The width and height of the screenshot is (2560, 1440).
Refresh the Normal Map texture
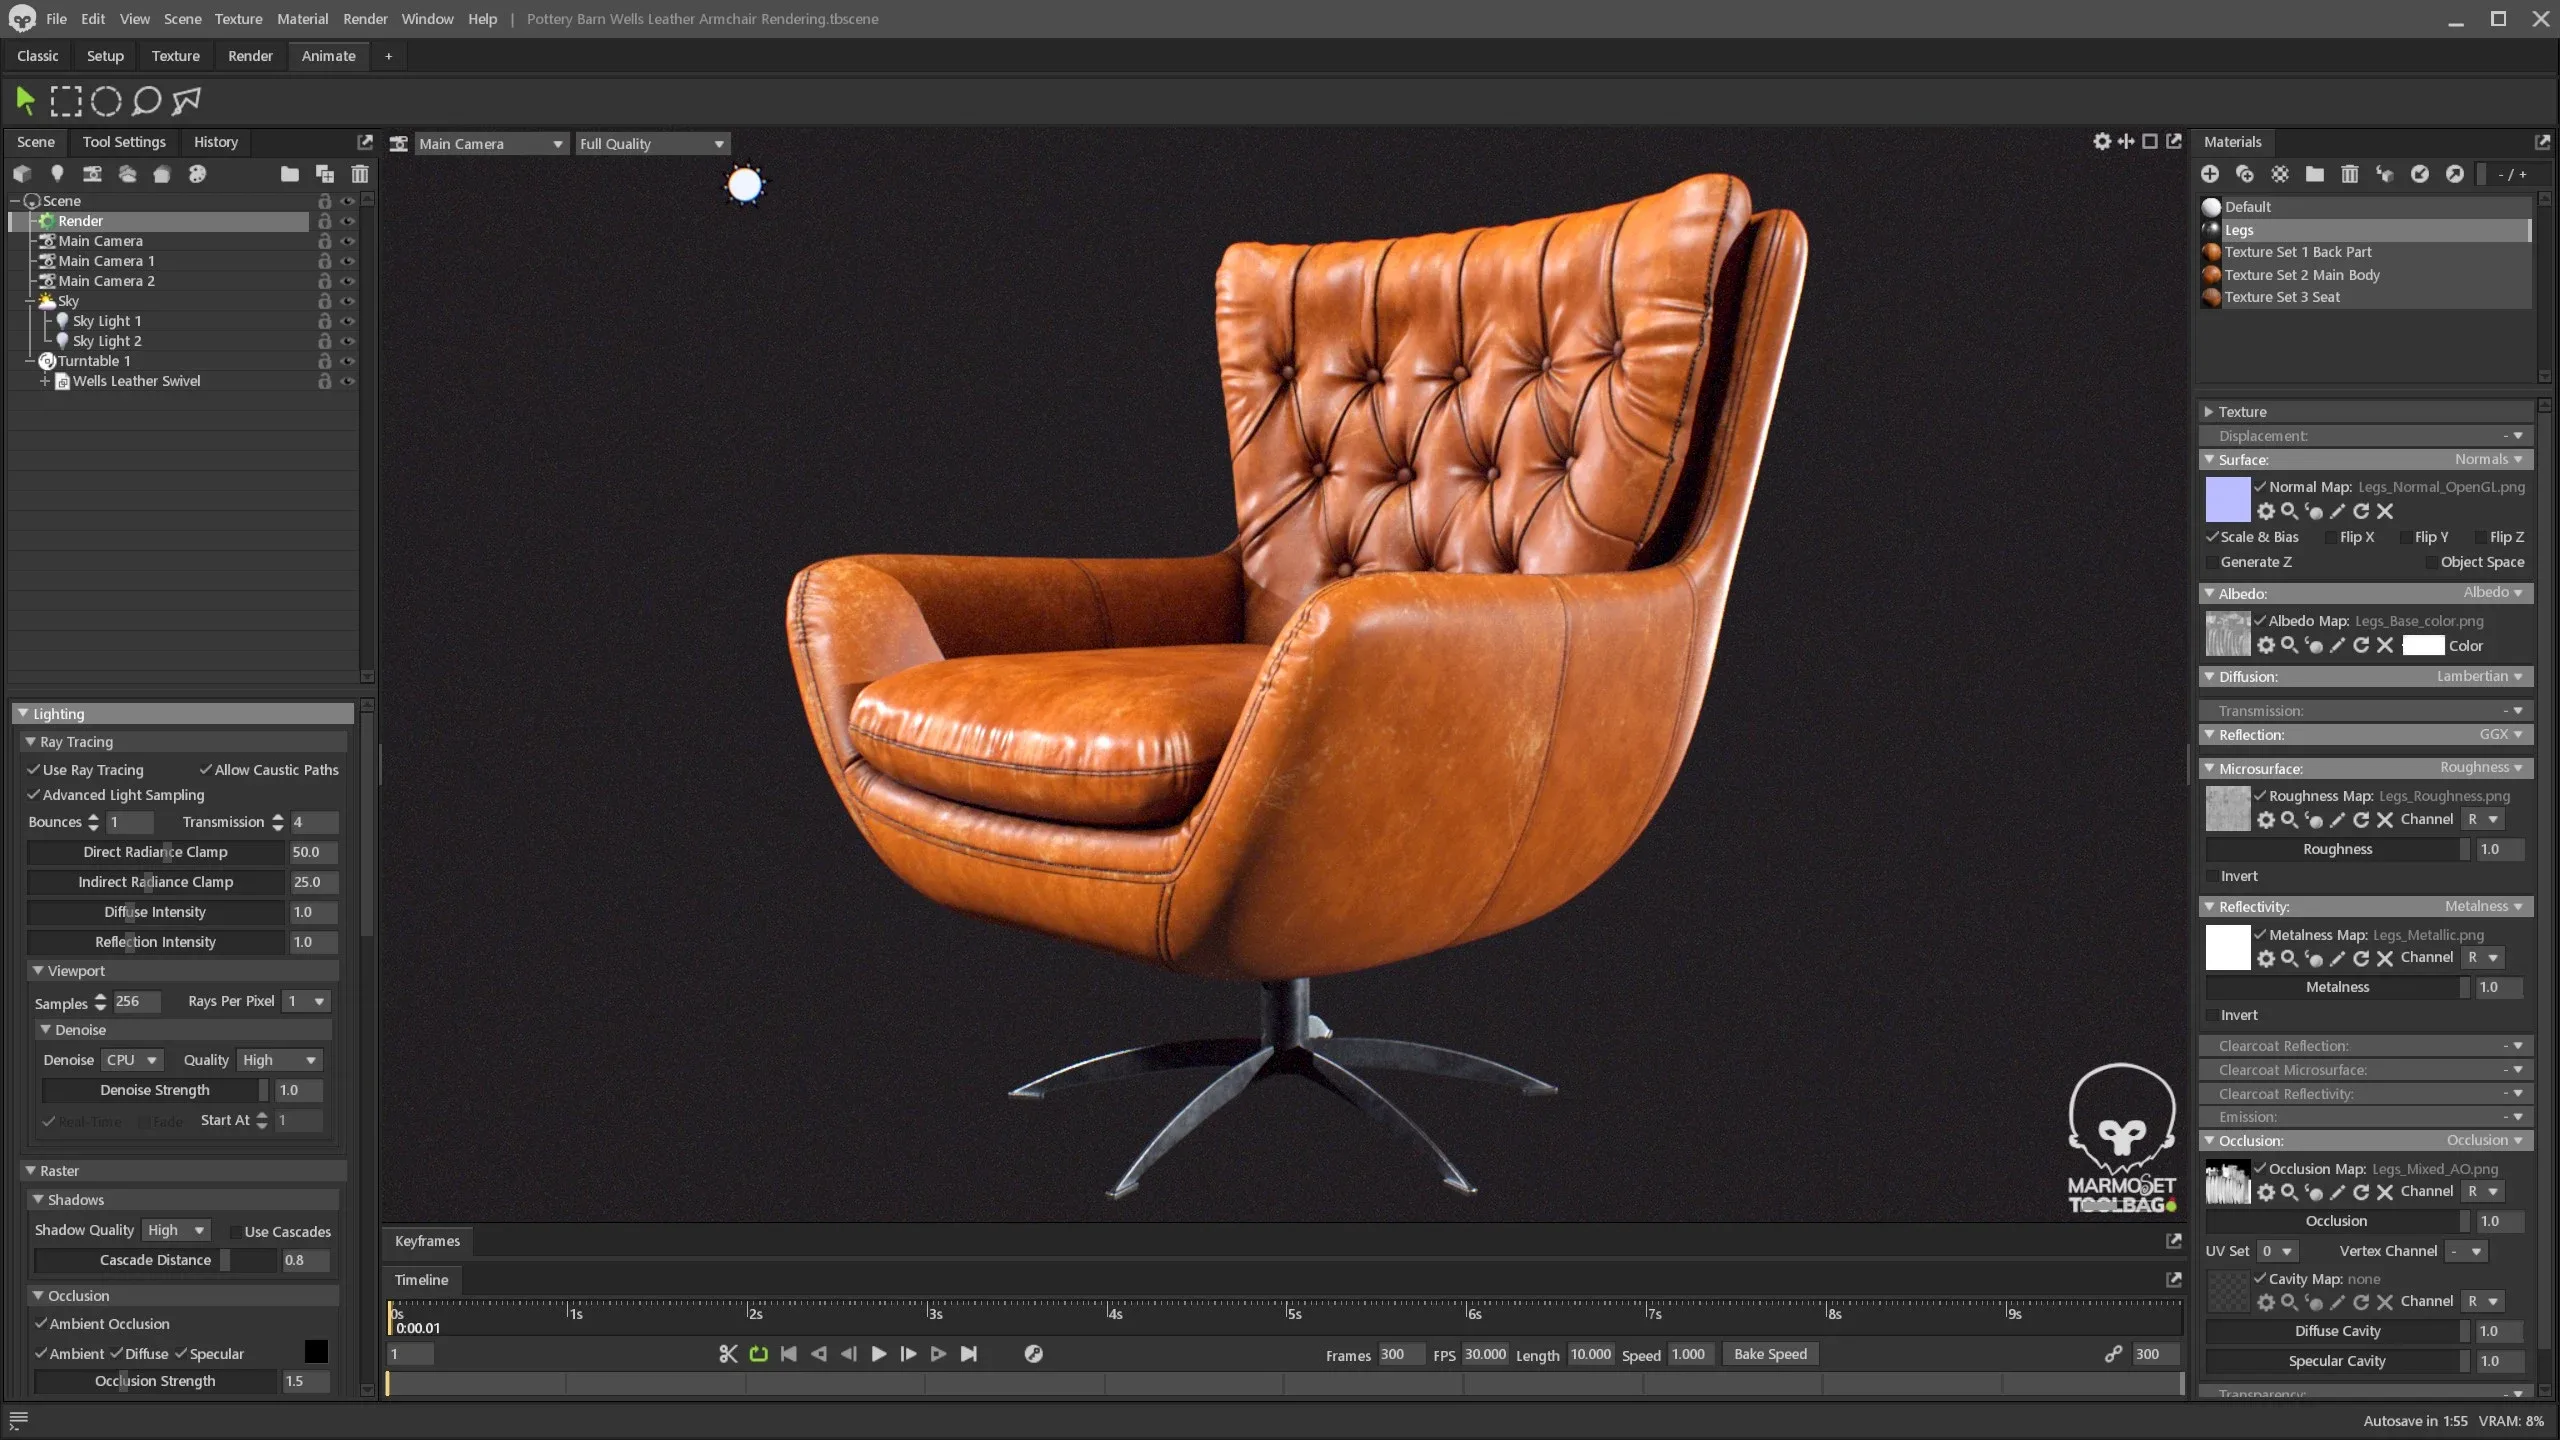tap(2361, 511)
